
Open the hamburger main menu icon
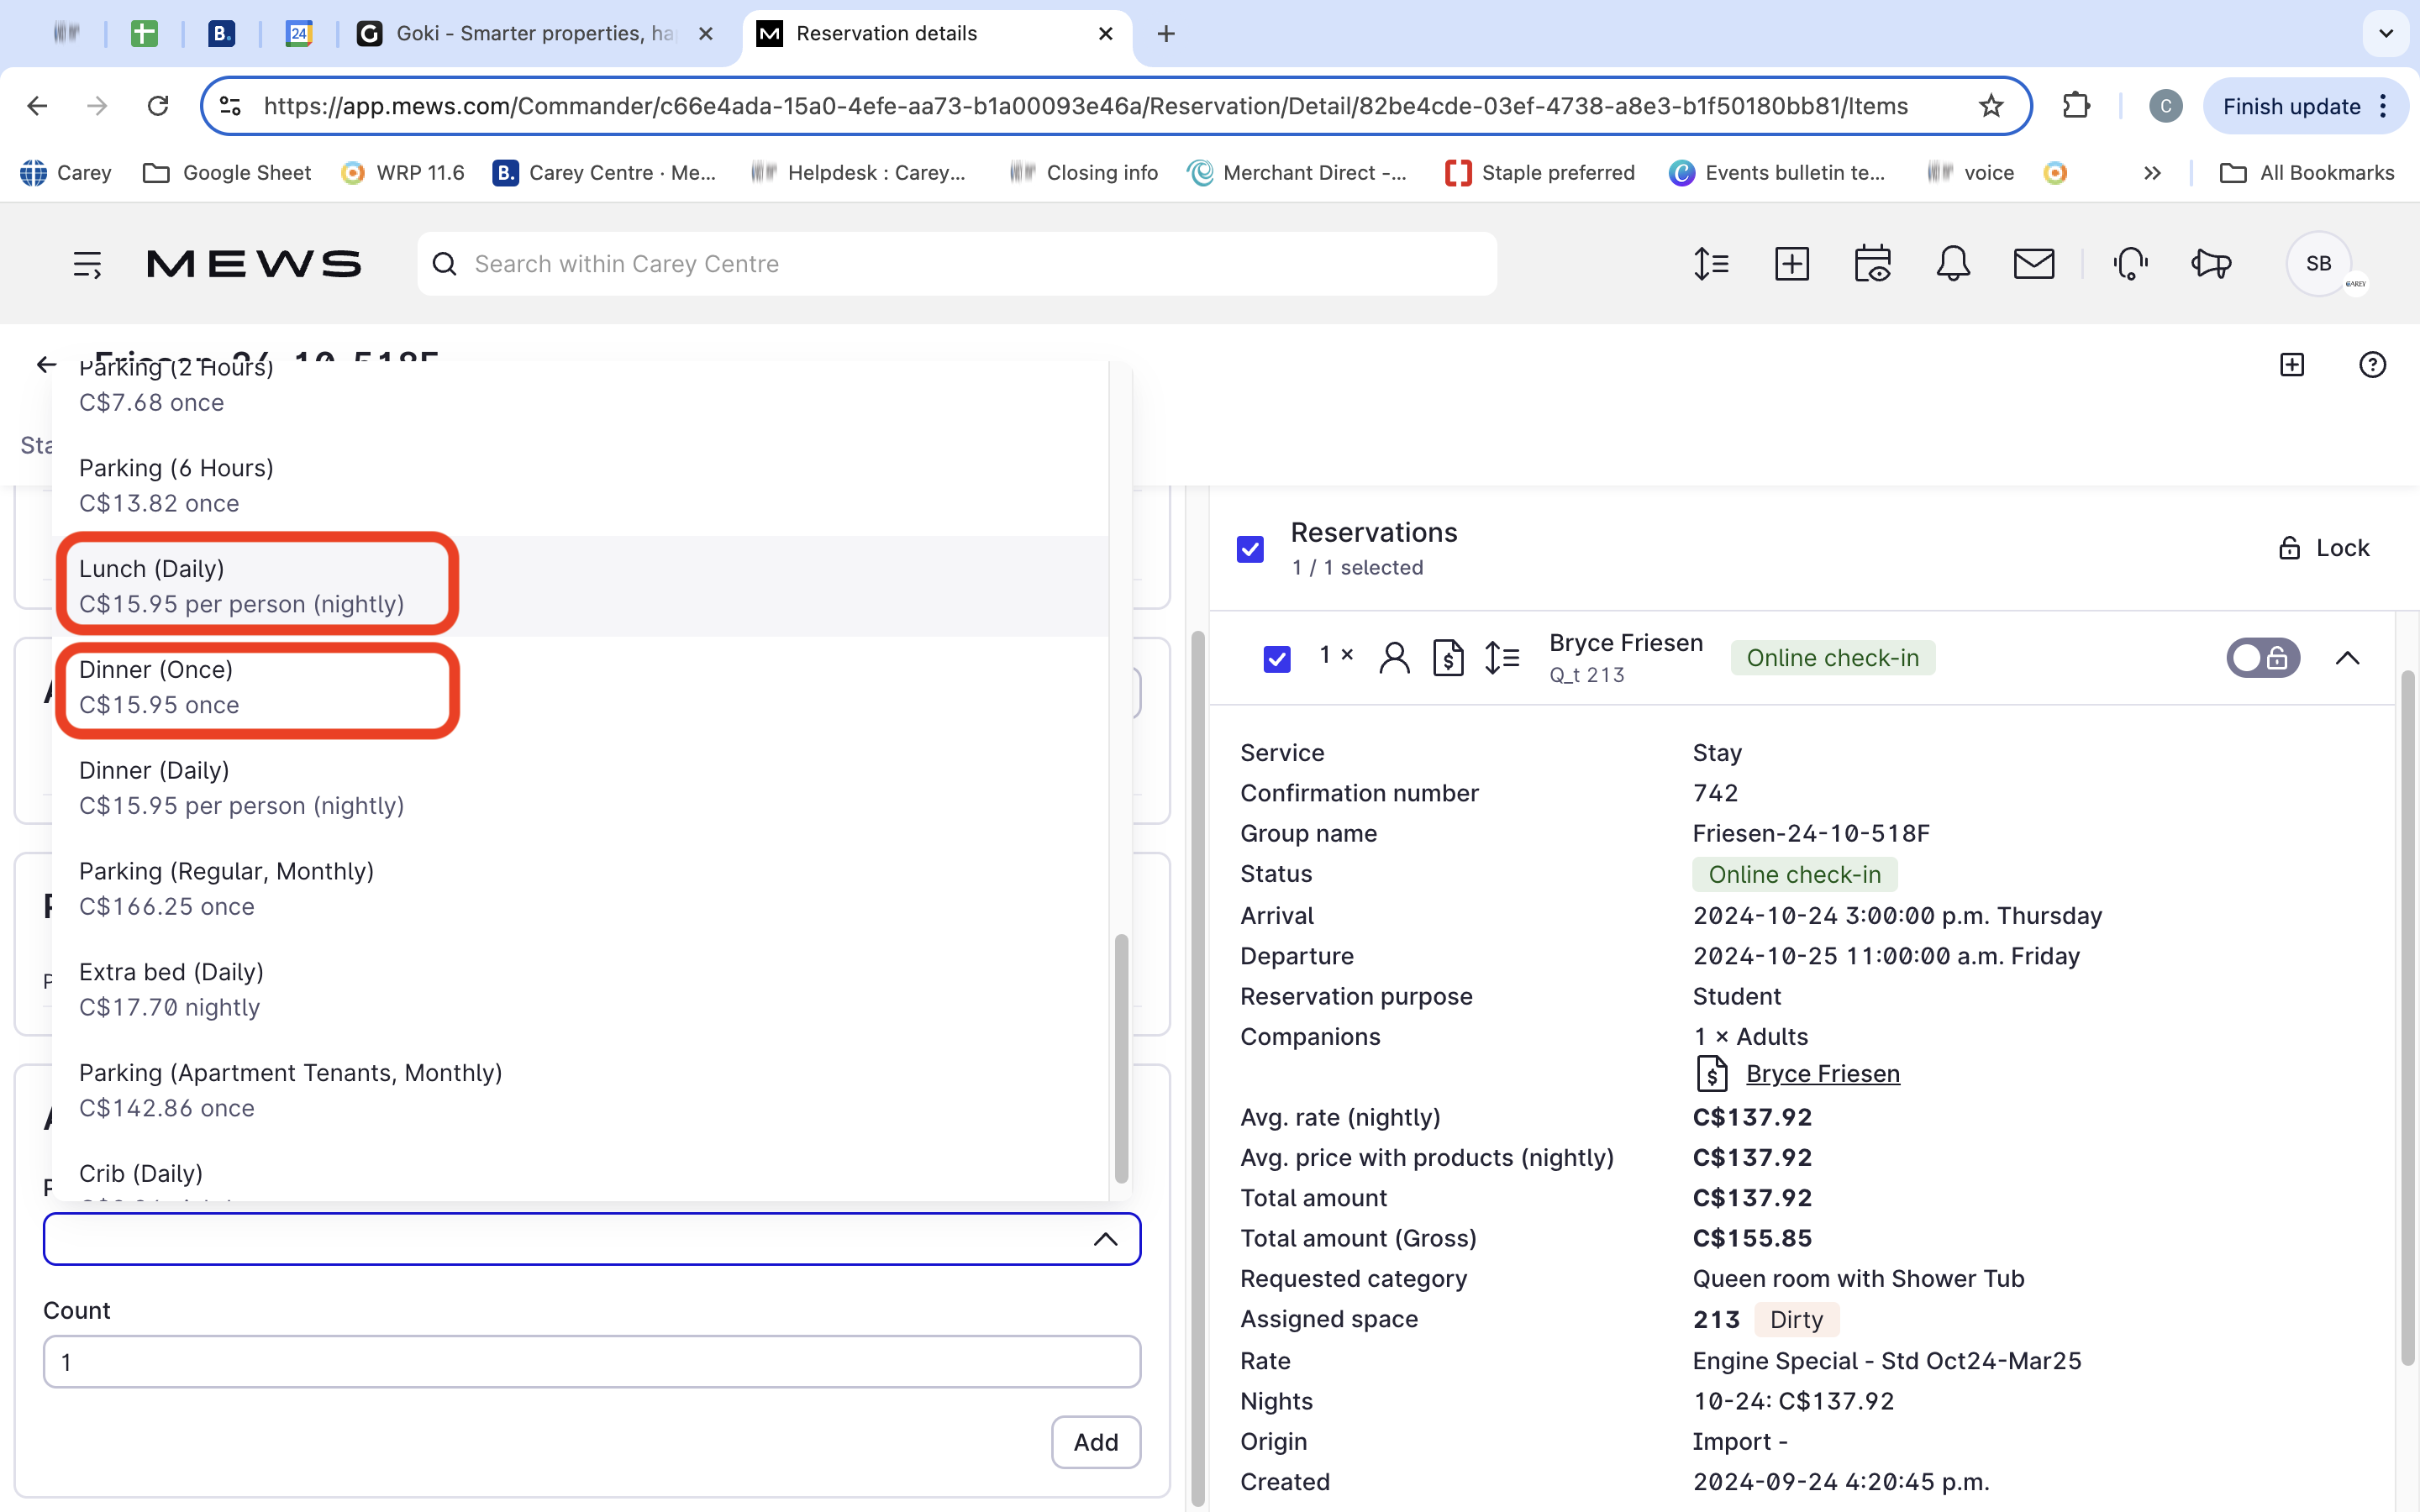(87, 264)
